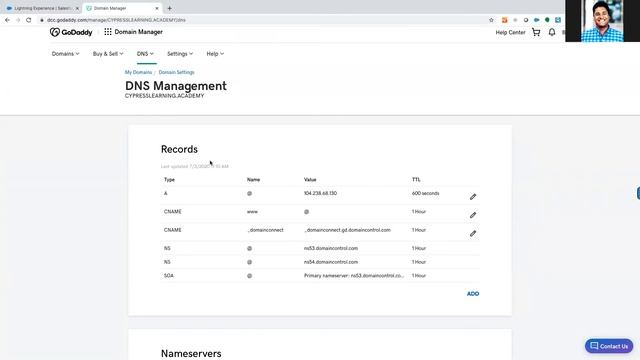Click the SOA Primary nameserver value
640x360 pixels.
tap(353, 276)
